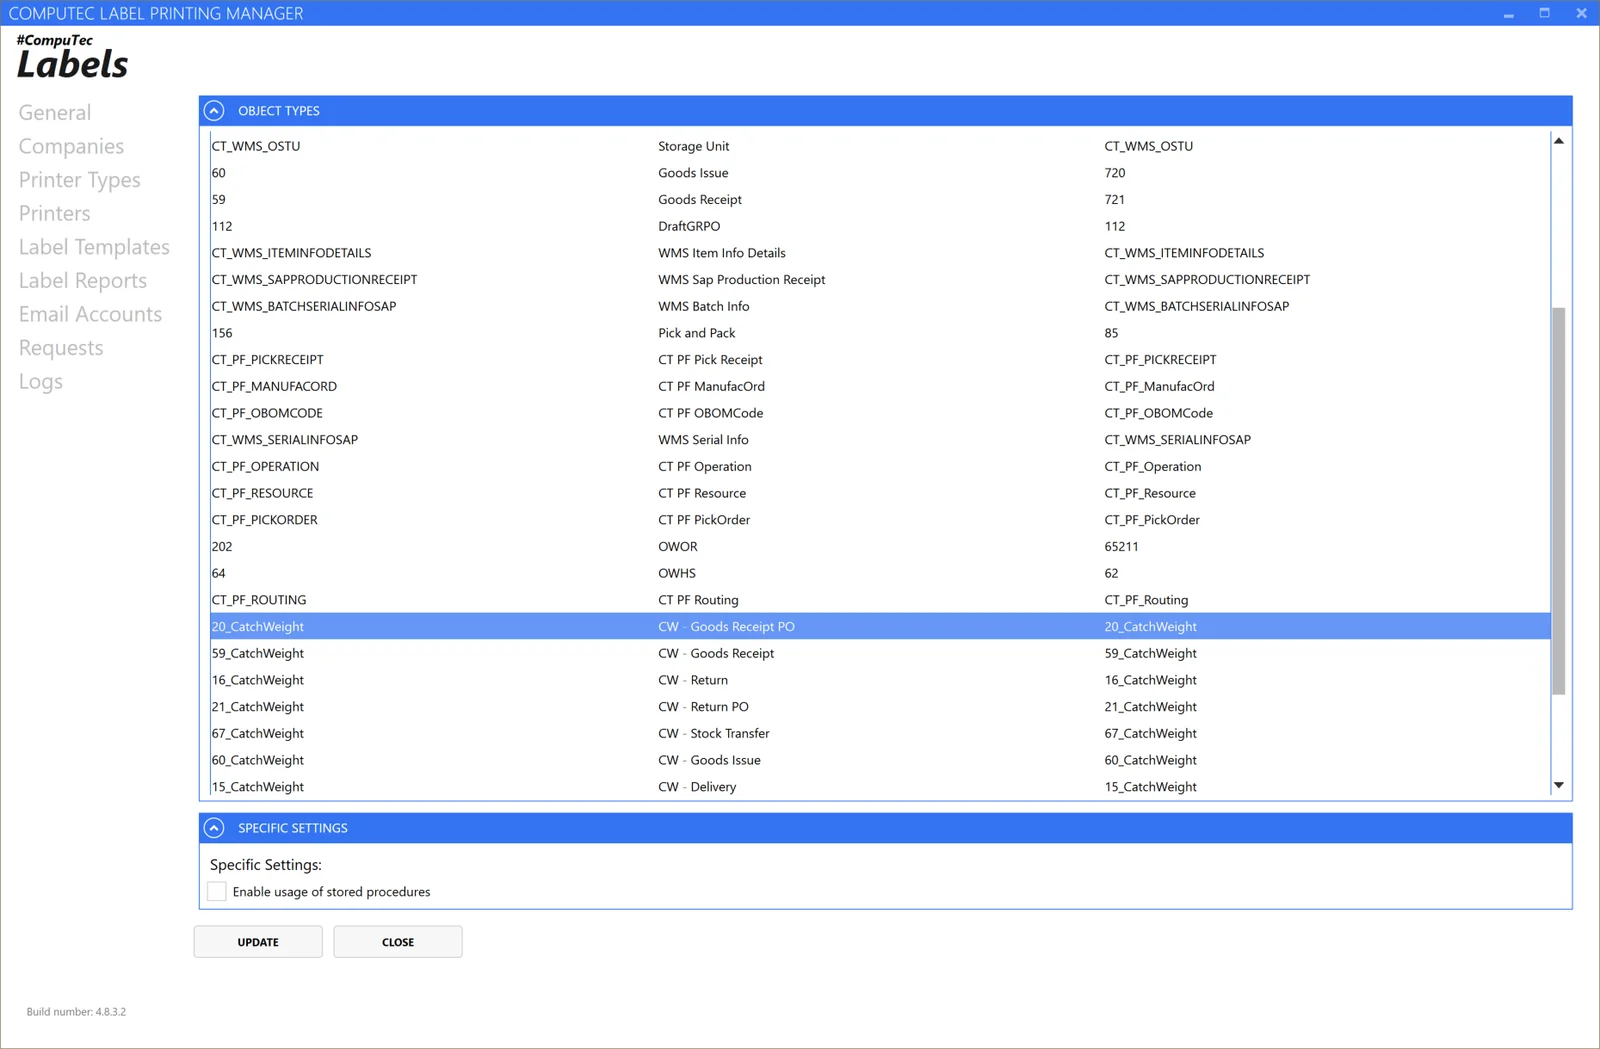Screen dimensions: 1600x1049
Task: Open Printers page
Action: [x=55, y=213]
